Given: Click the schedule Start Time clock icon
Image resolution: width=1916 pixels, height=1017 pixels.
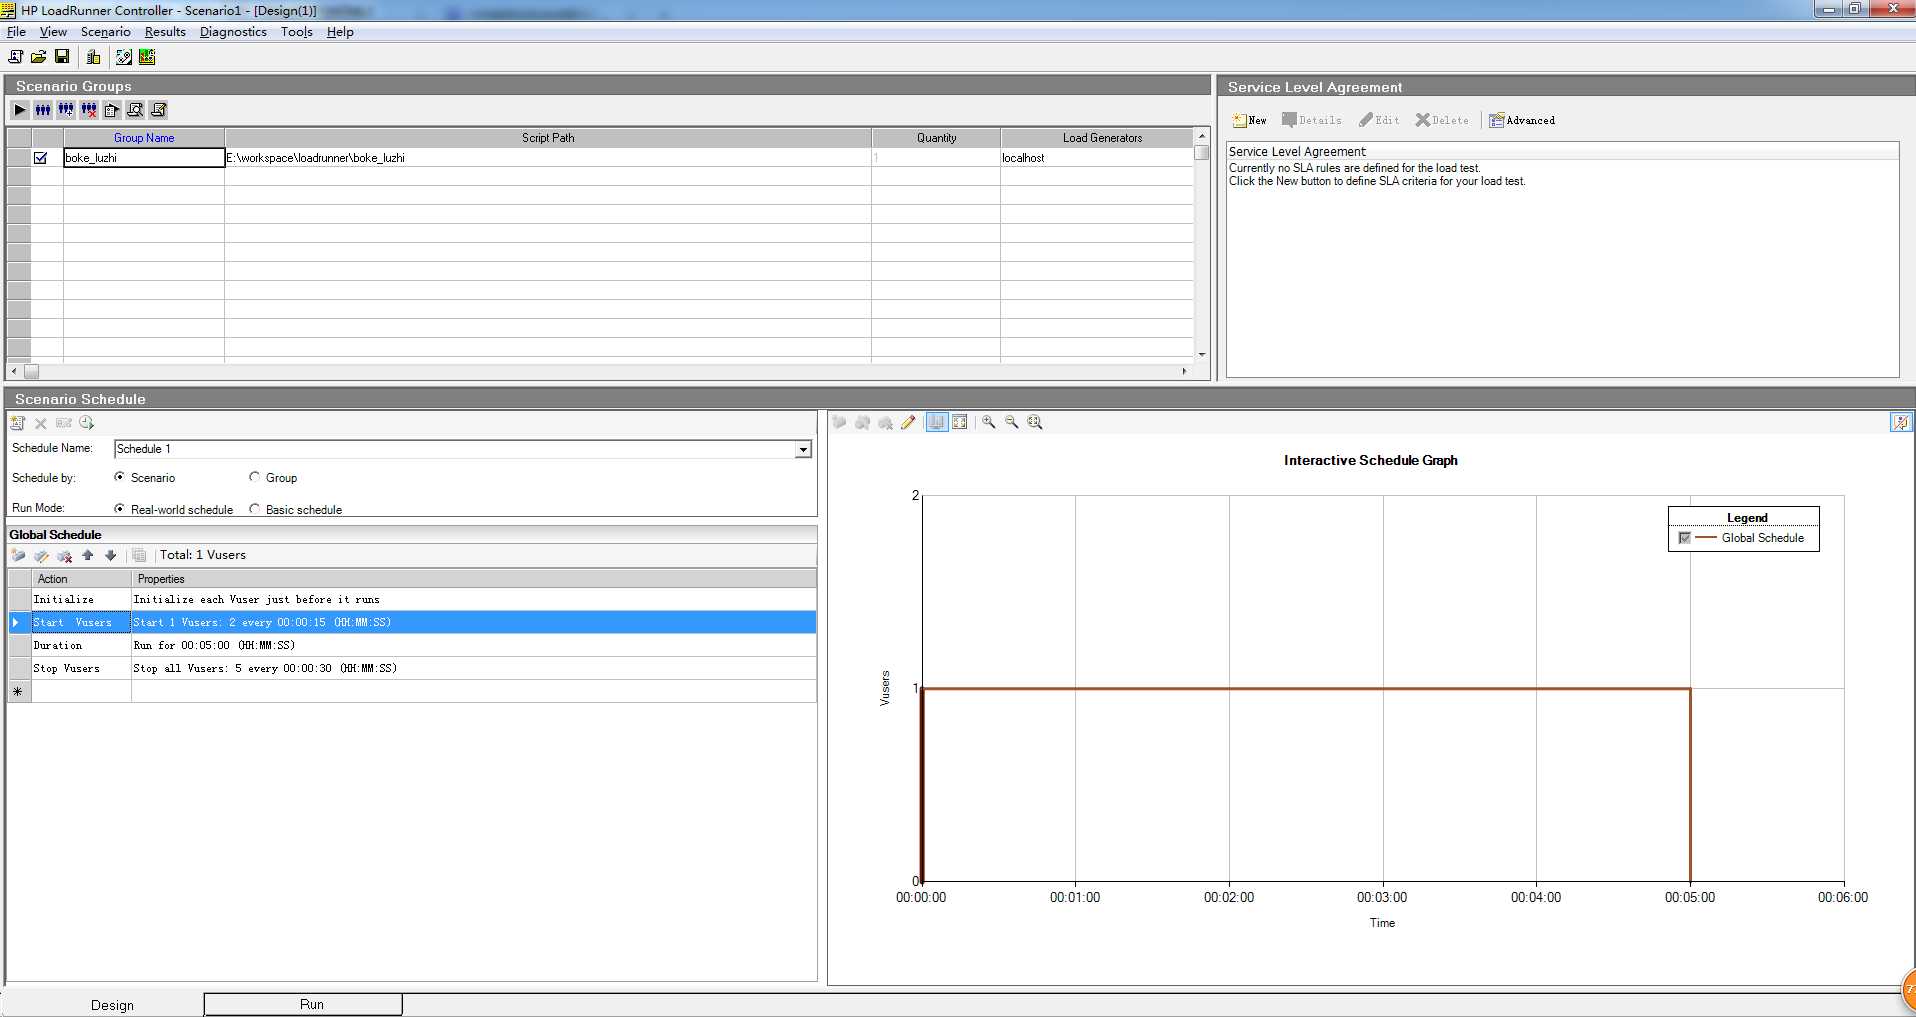Looking at the screenshot, I should [x=87, y=423].
